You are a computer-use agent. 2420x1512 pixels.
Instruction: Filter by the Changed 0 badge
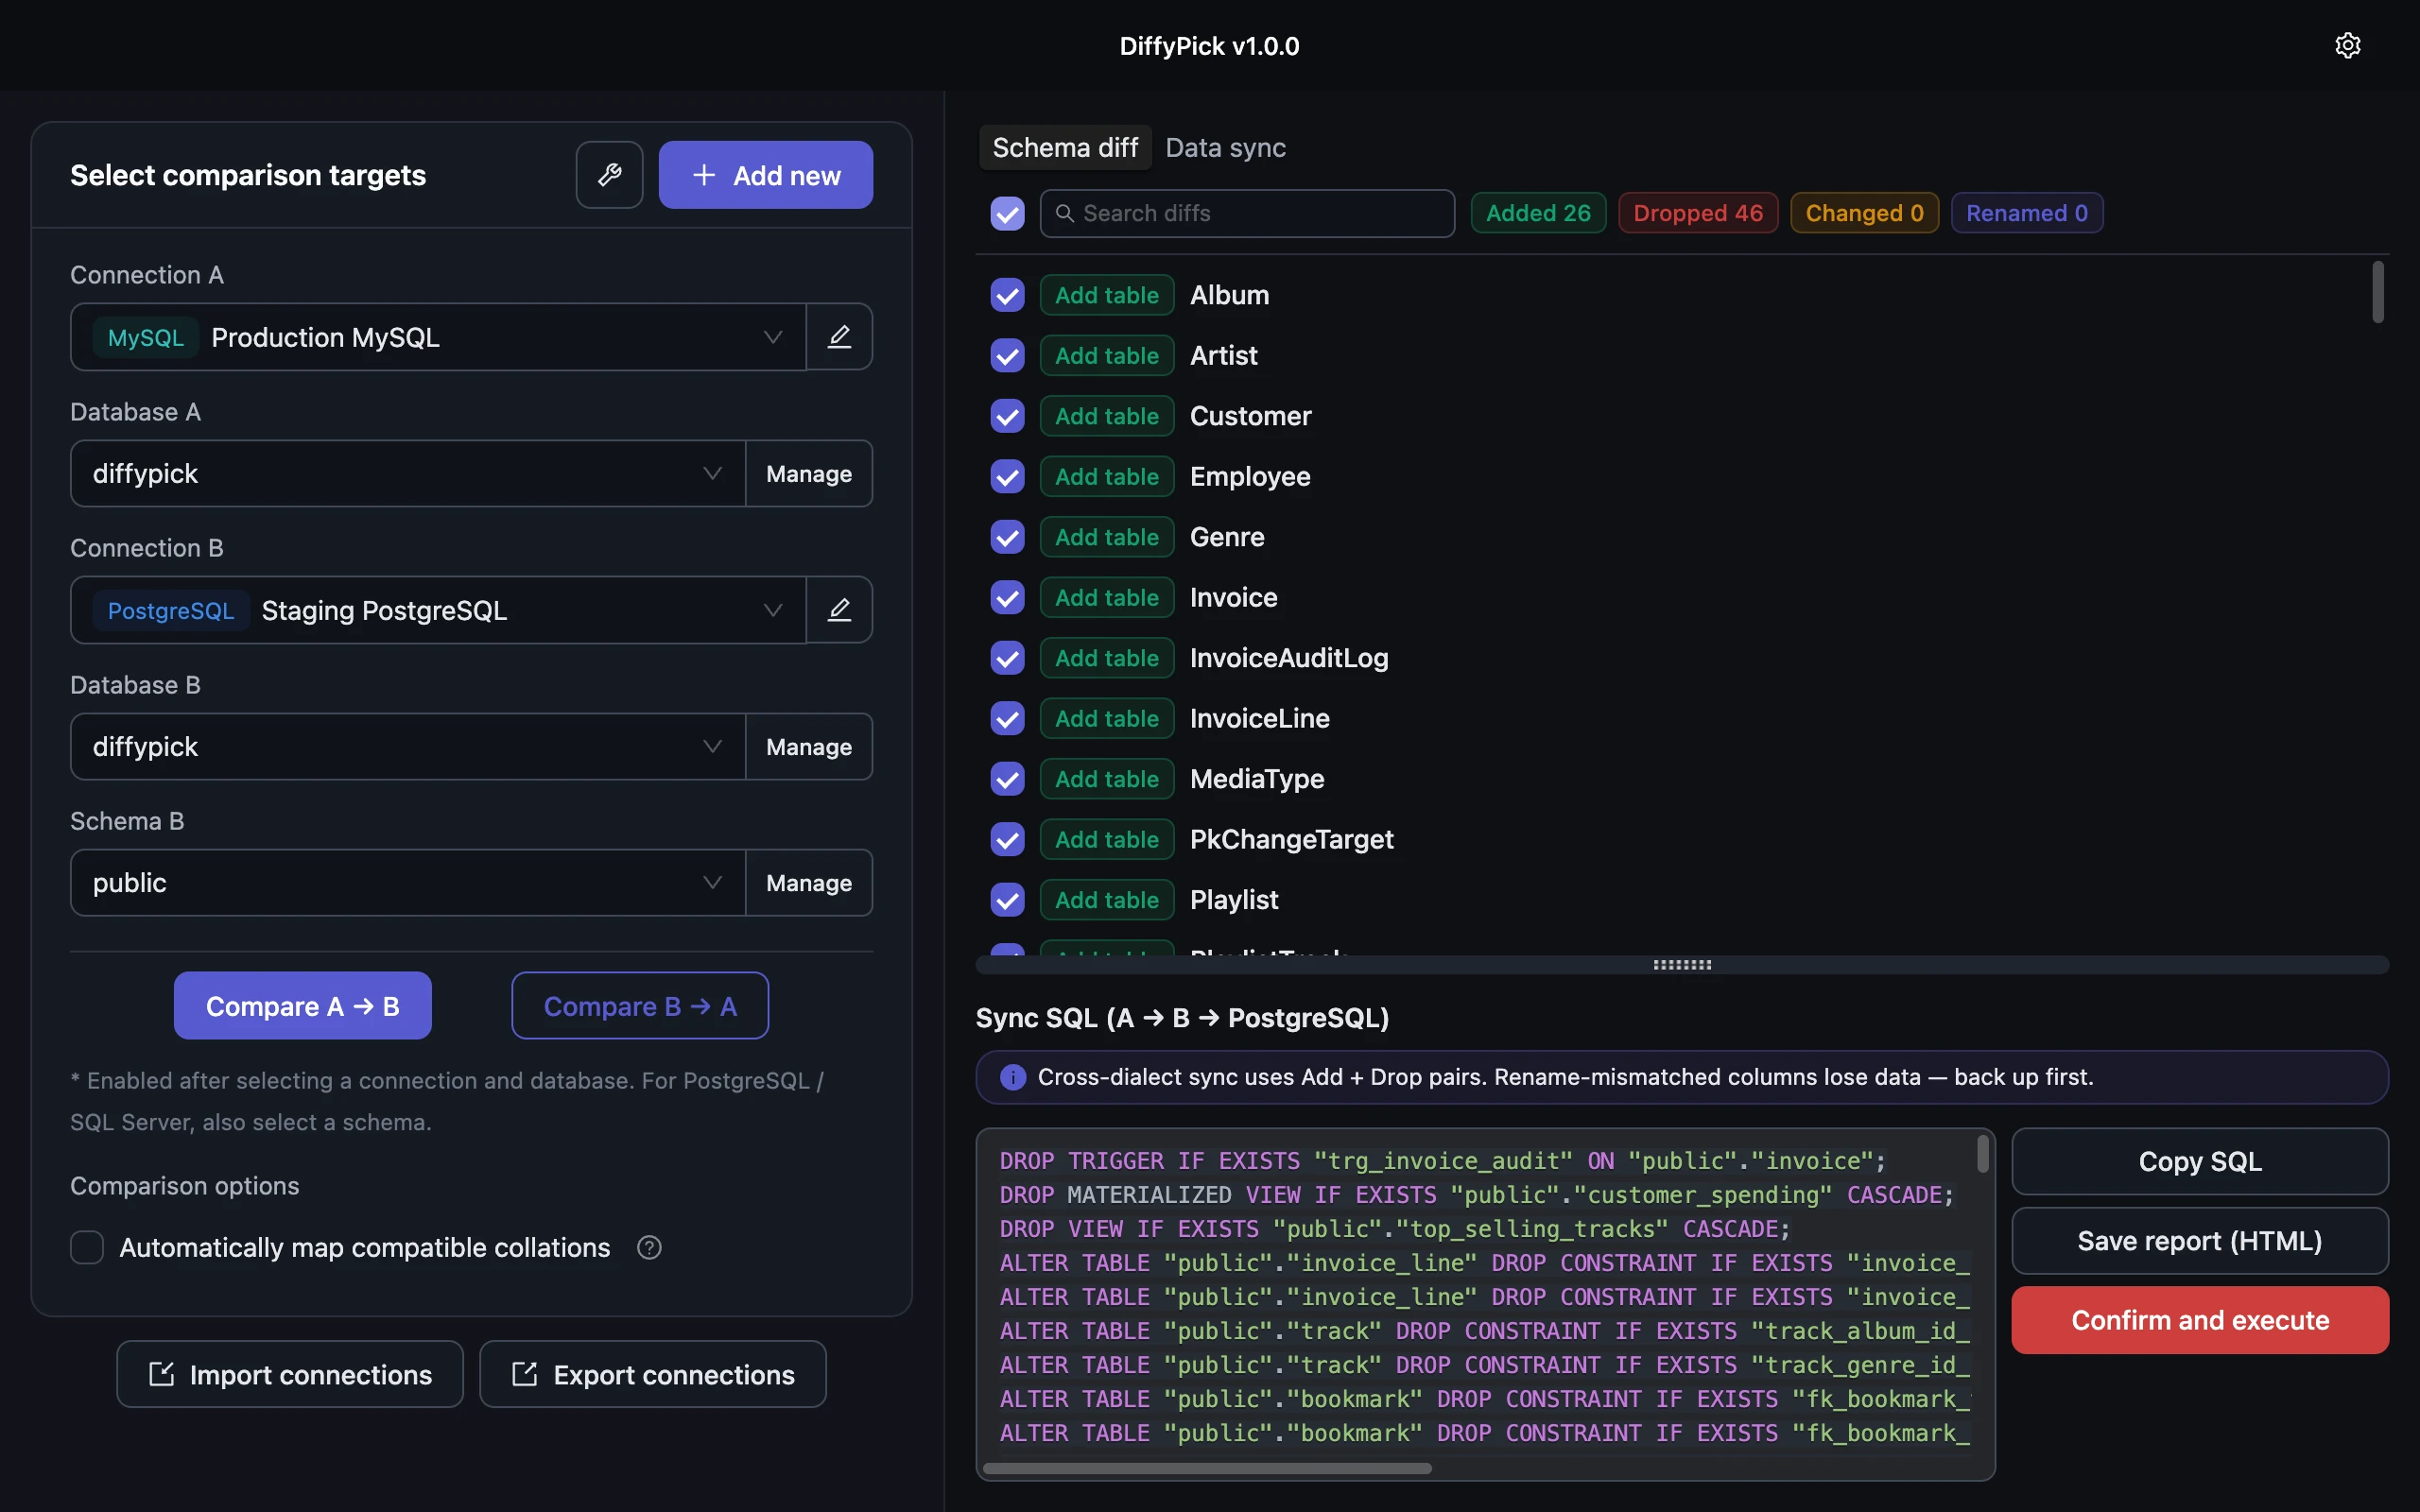click(1864, 213)
